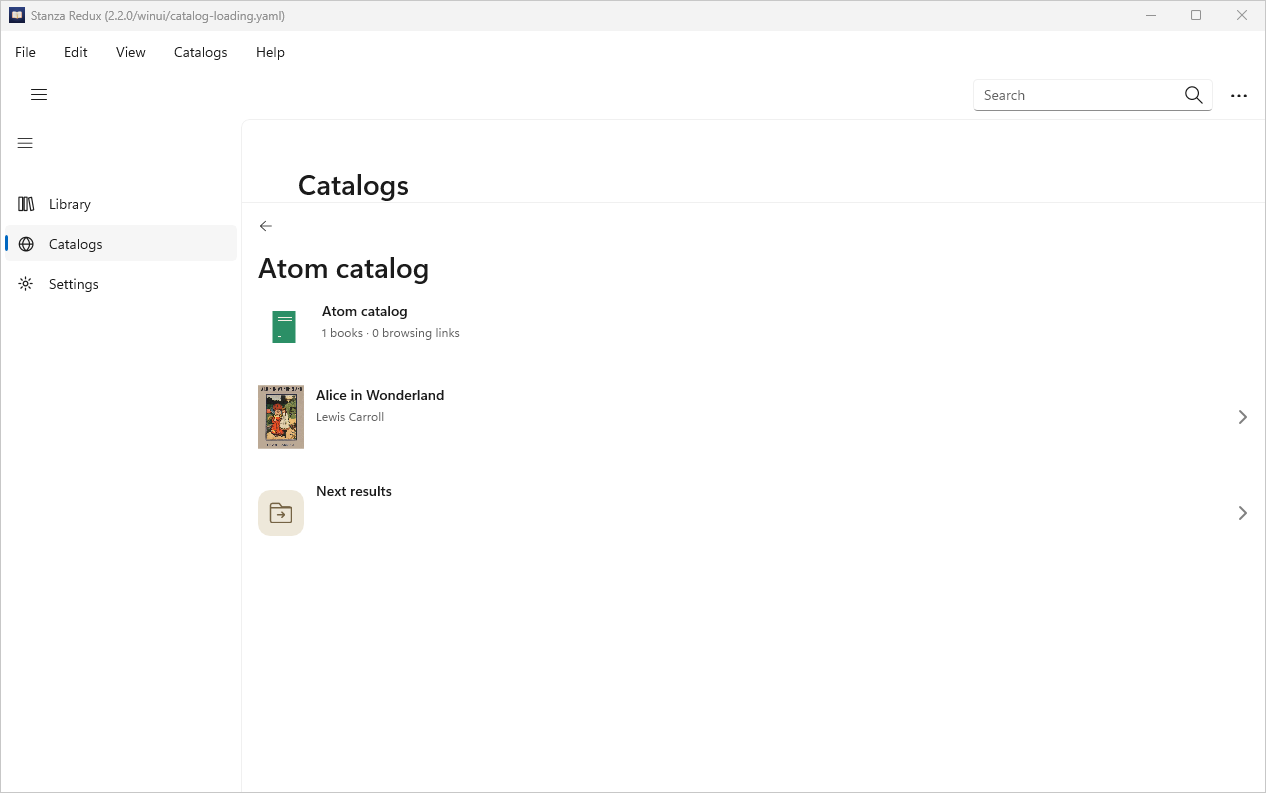
Task: Click the search magnifier icon
Action: click(1193, 95)
